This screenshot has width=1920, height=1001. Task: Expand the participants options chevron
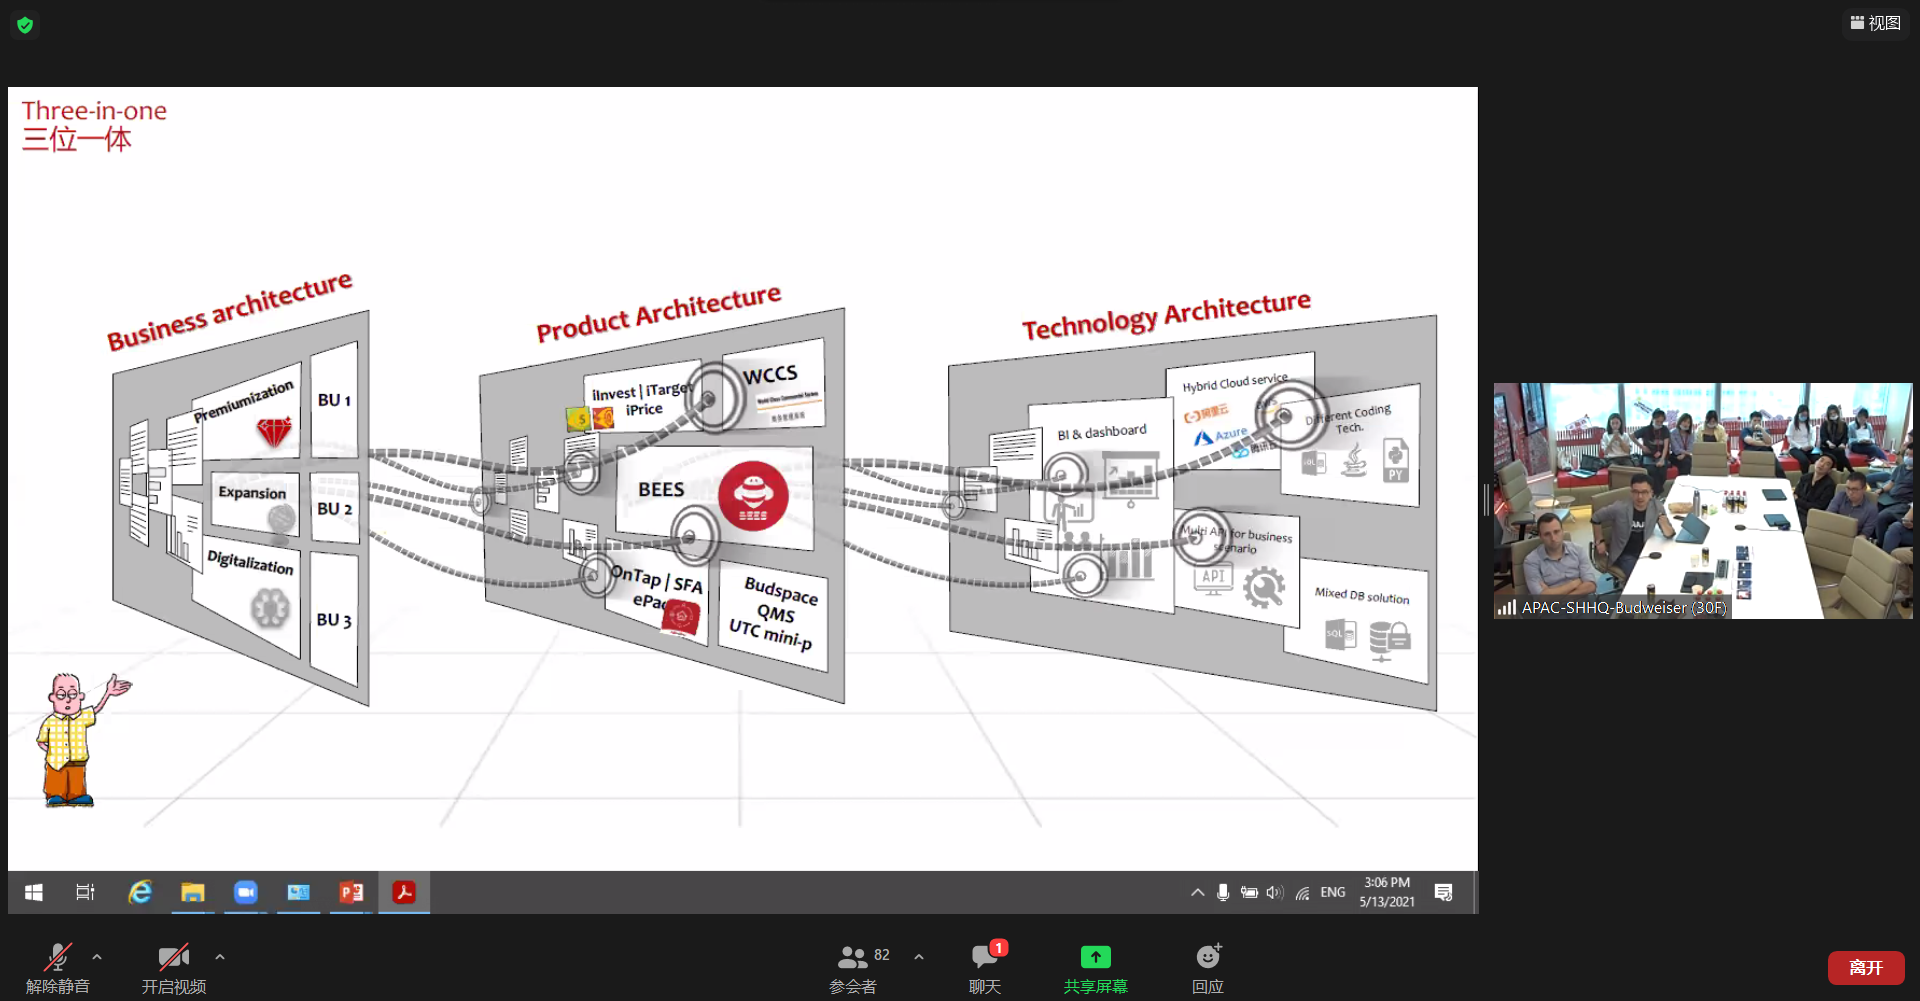tap(919, 957)
